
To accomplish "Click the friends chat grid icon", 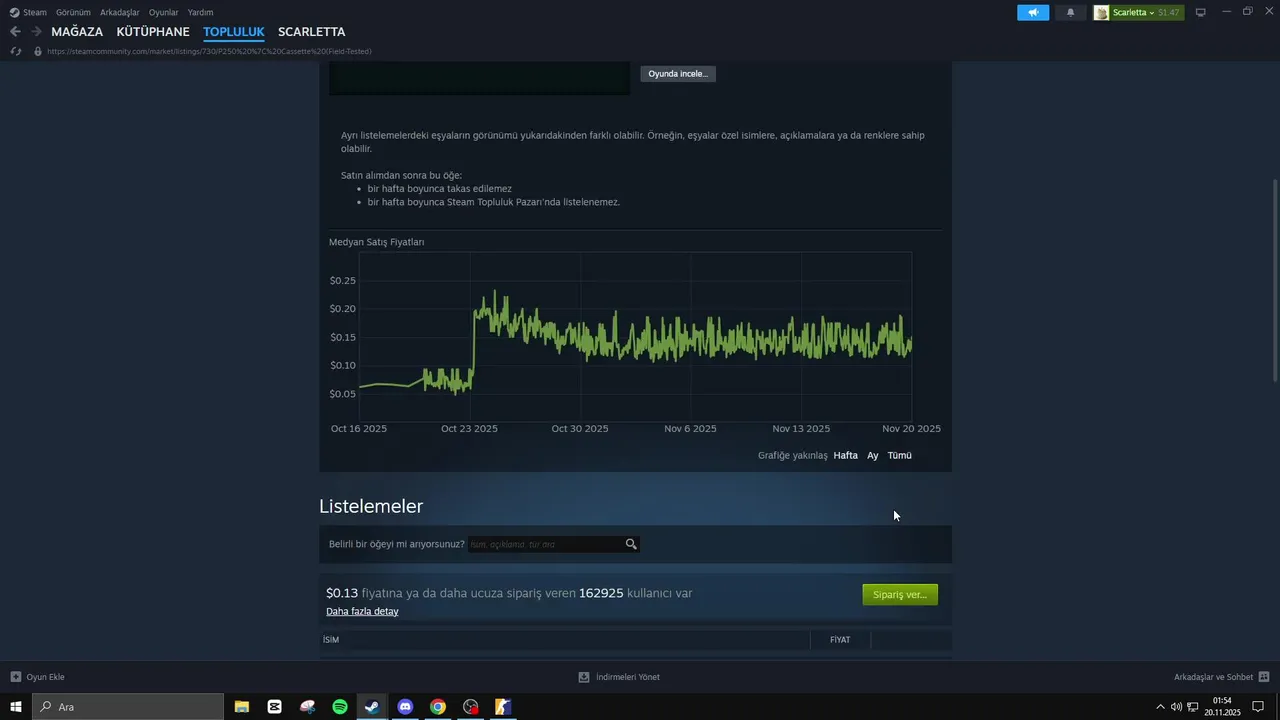I will point(1264,677).
